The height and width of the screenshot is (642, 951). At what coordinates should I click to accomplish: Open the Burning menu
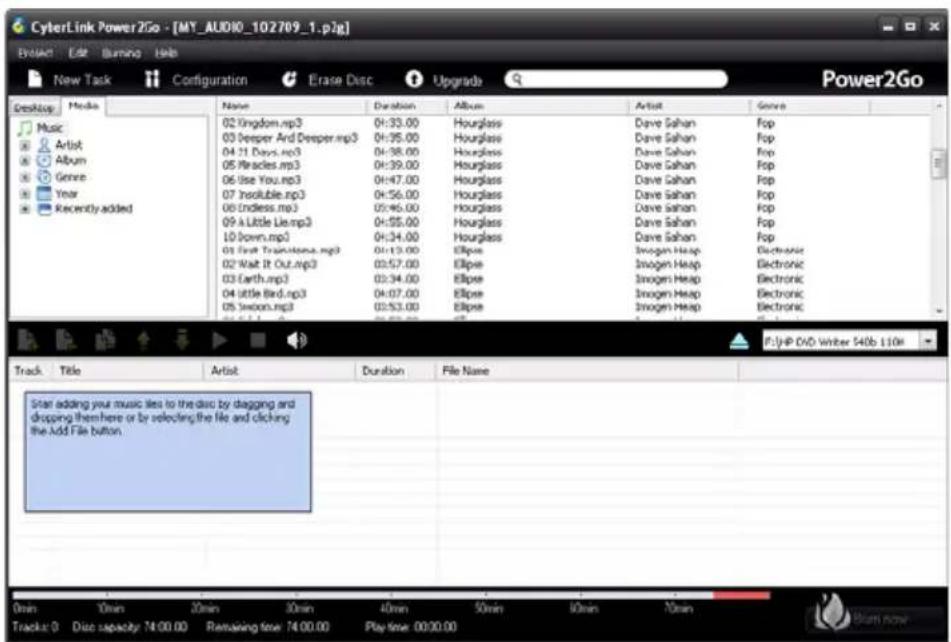tap(121, 53)
